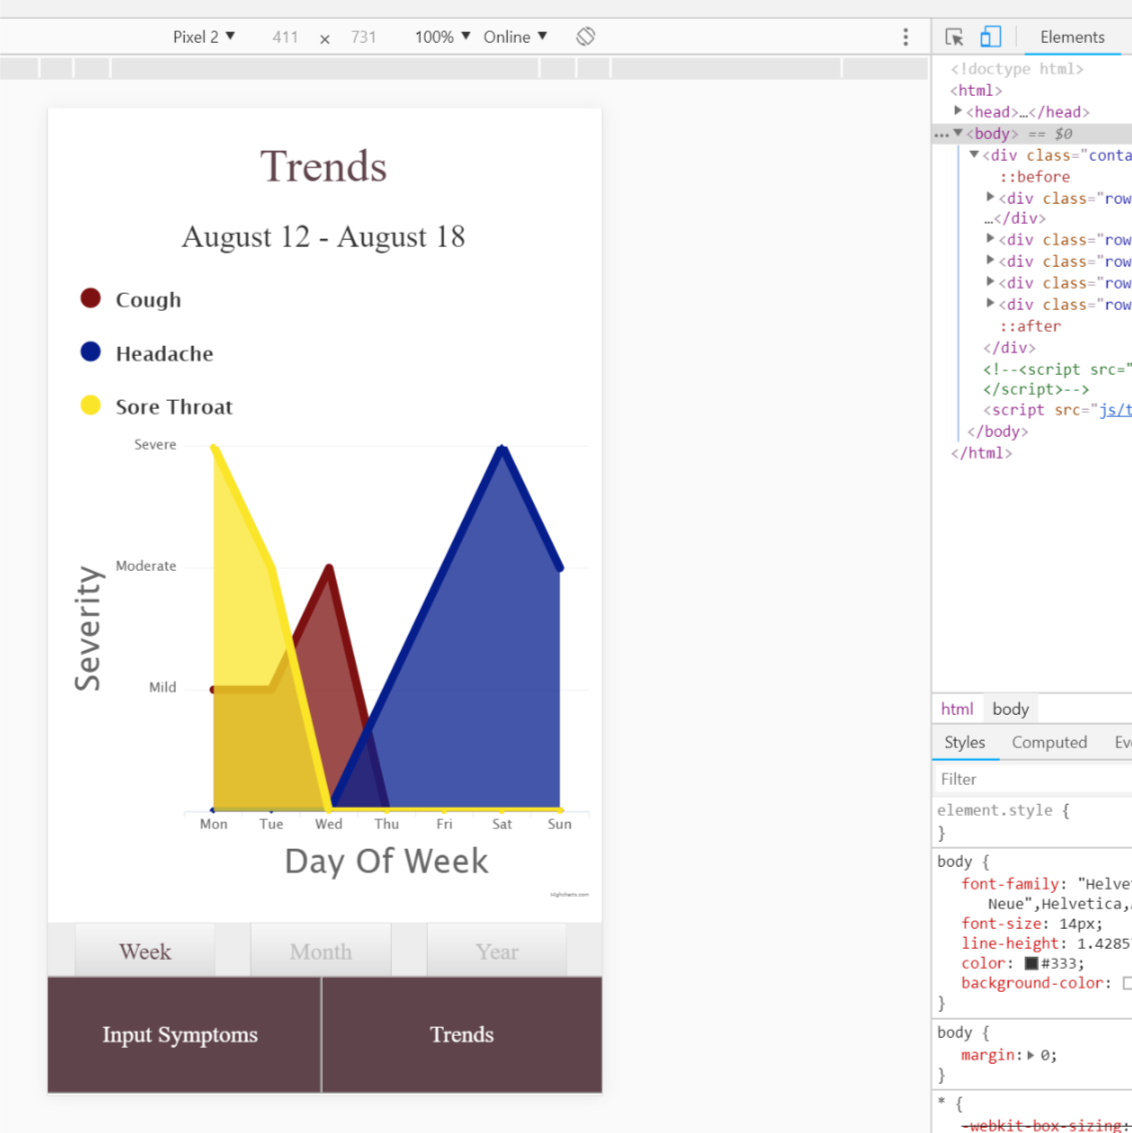
Task: Click the Severity axis title
Action: pos(88,629)
